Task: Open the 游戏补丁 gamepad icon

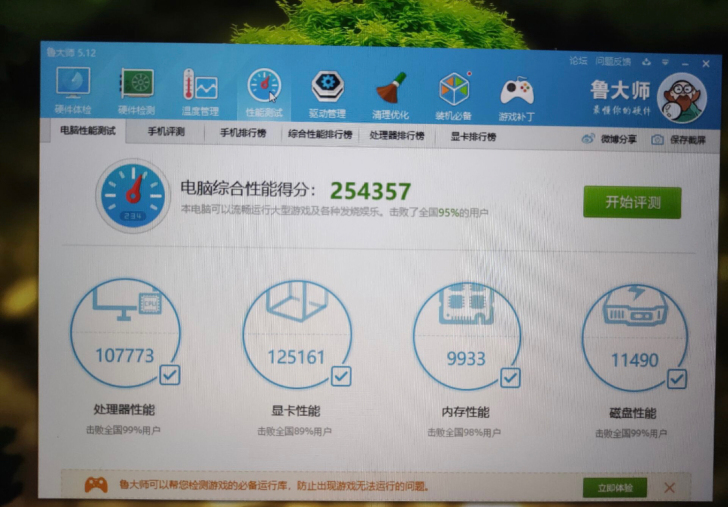Action: point(517,97)
